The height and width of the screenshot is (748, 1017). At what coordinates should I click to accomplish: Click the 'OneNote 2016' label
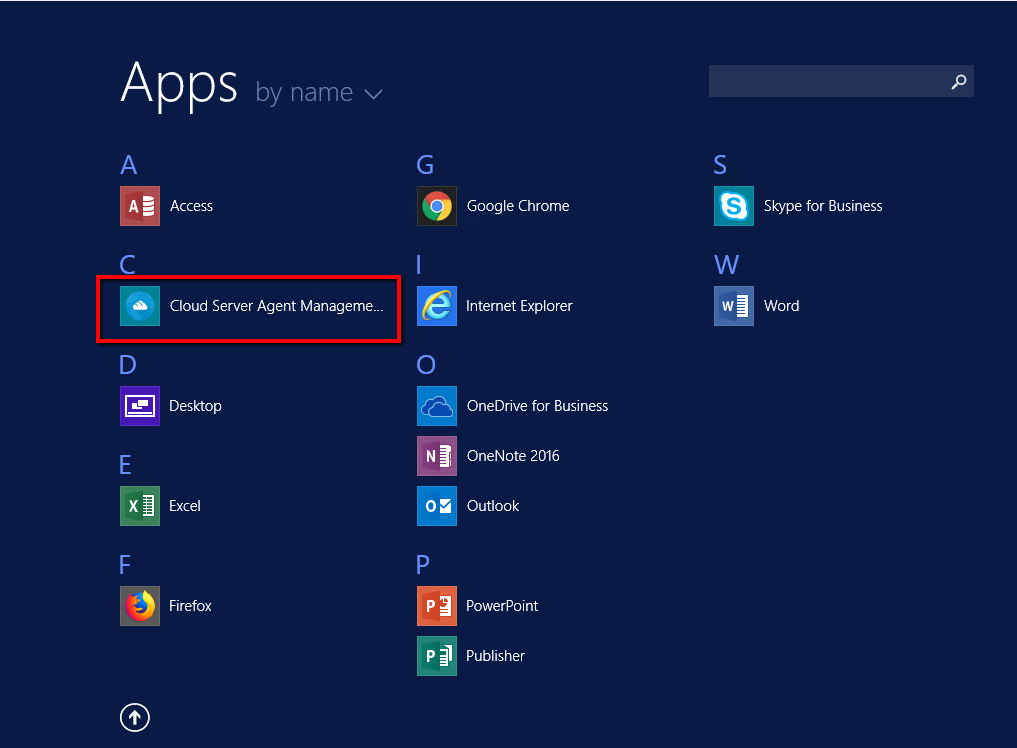[x=513, y=455]
